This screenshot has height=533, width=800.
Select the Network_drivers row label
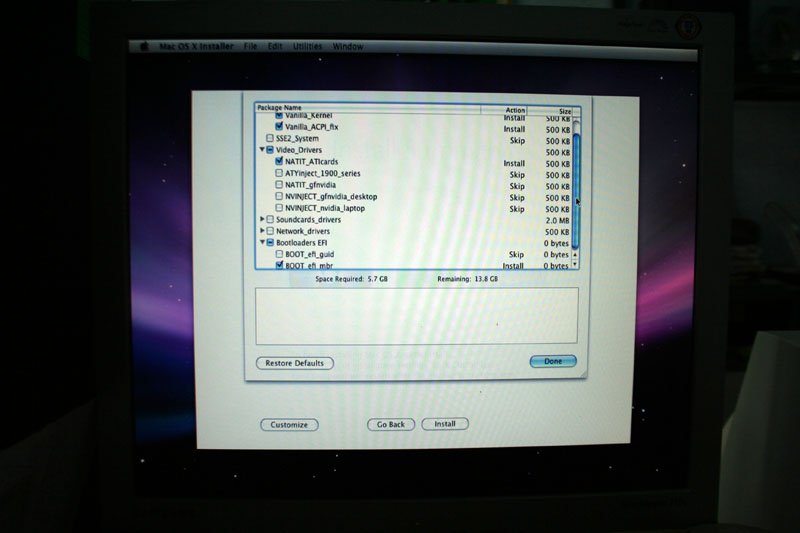coord(303,231)
